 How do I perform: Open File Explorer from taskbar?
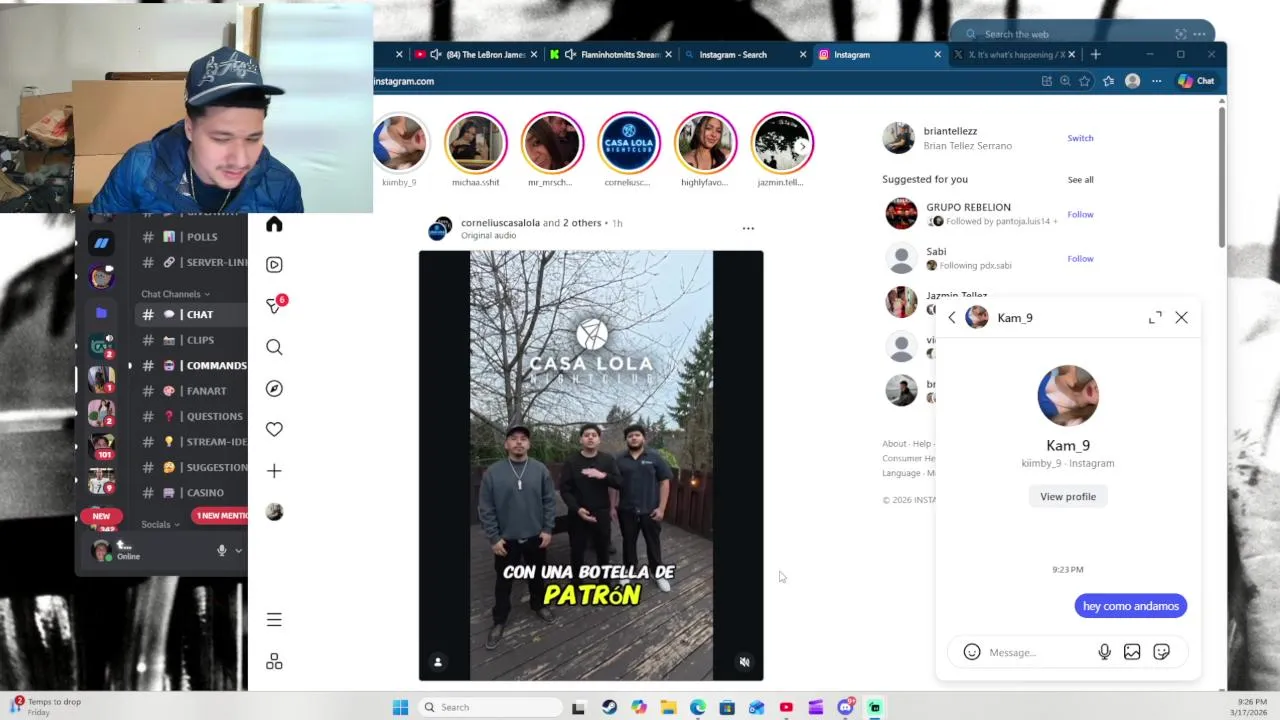pyautogui.click(x=668, y=707)
